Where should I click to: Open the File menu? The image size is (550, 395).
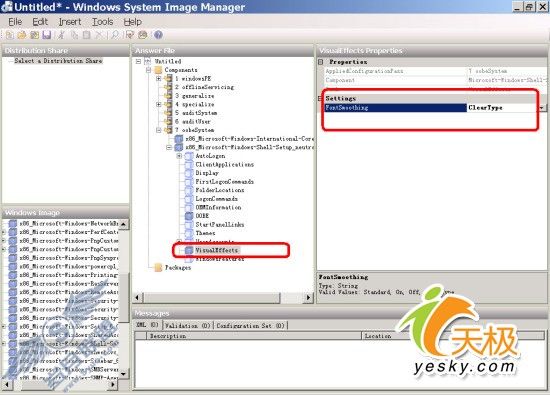15,22
